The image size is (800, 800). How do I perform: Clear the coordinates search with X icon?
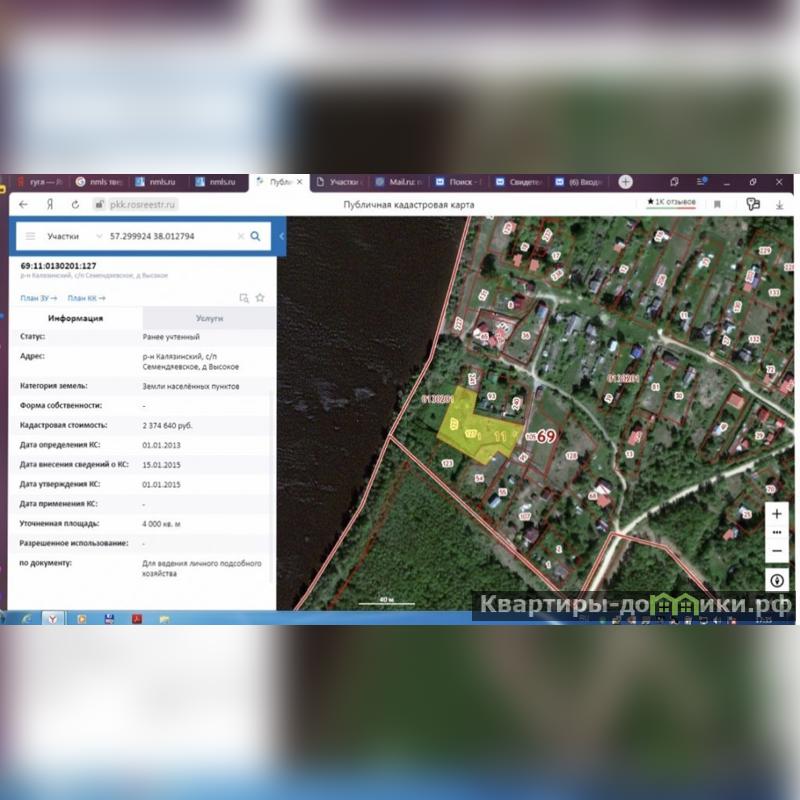(240, 236)
